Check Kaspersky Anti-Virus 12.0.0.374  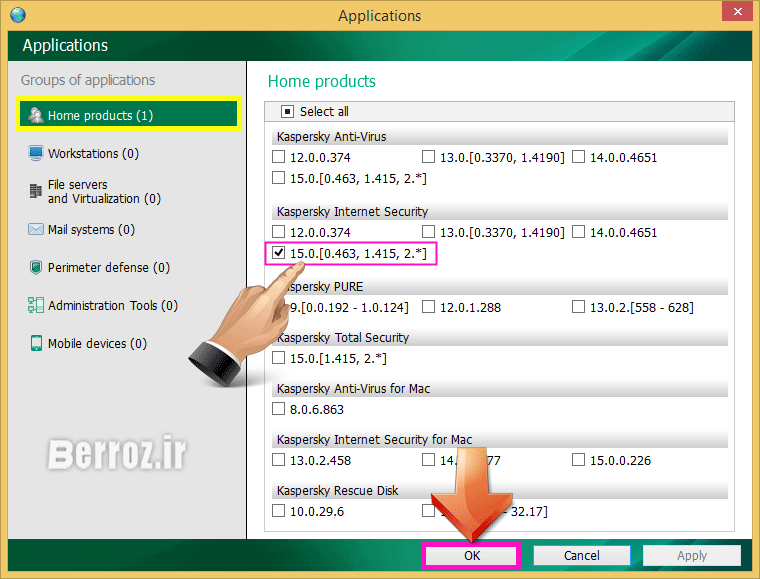(x=278, y=157)
